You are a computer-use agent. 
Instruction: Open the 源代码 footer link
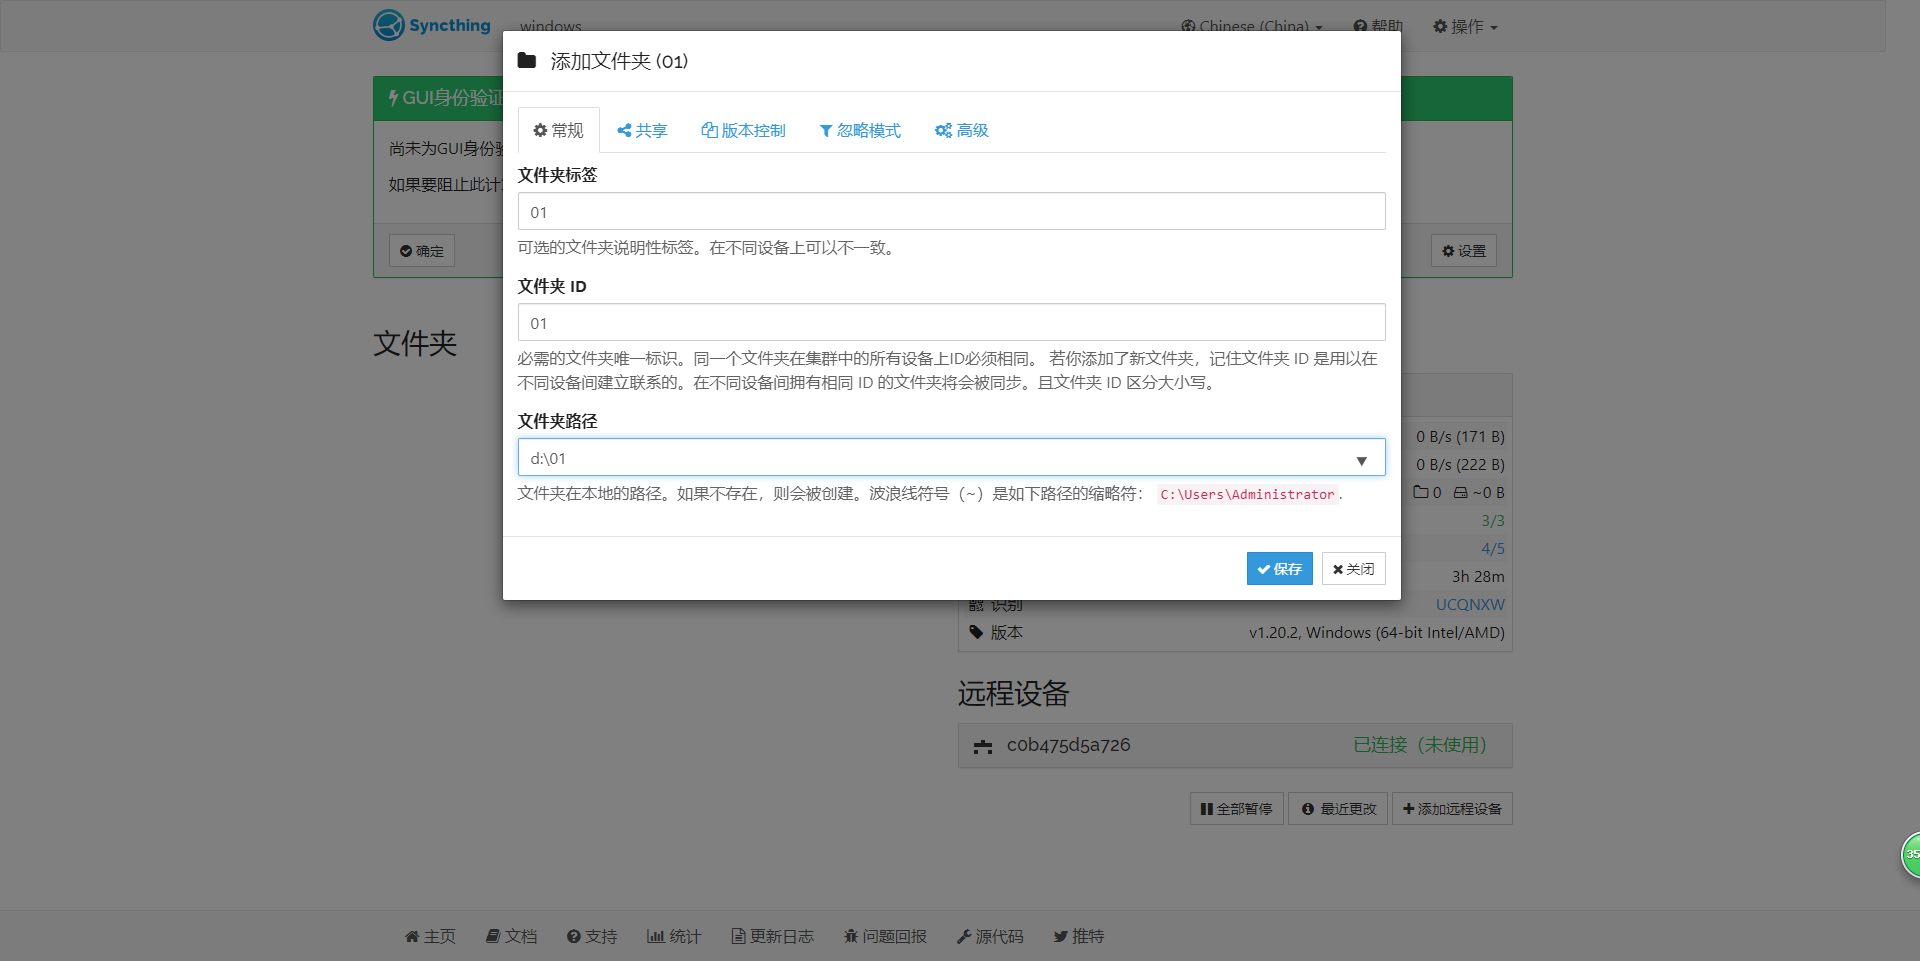pyautogui.click(x=990, y=936)
